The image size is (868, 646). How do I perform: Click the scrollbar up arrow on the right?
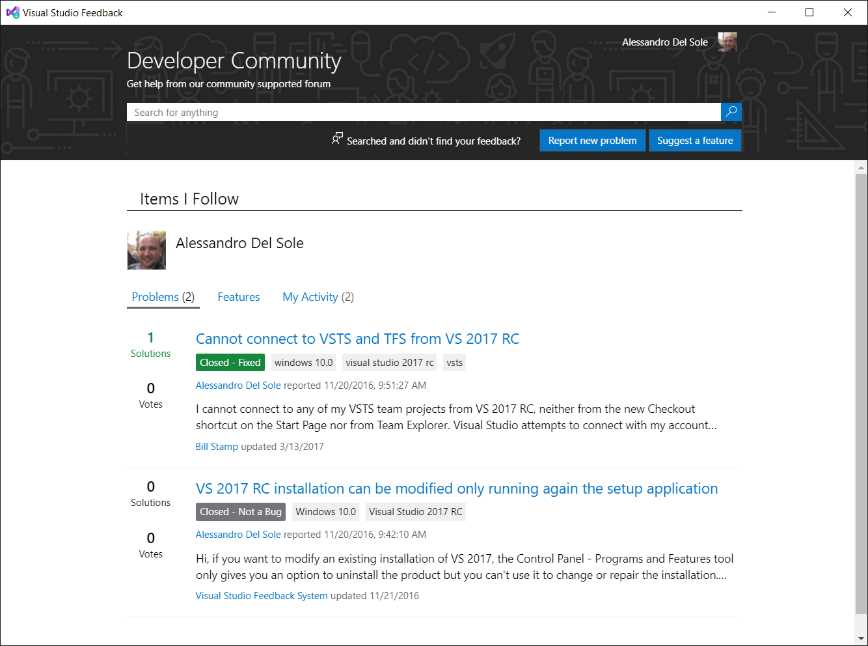[x=860, y=169]
